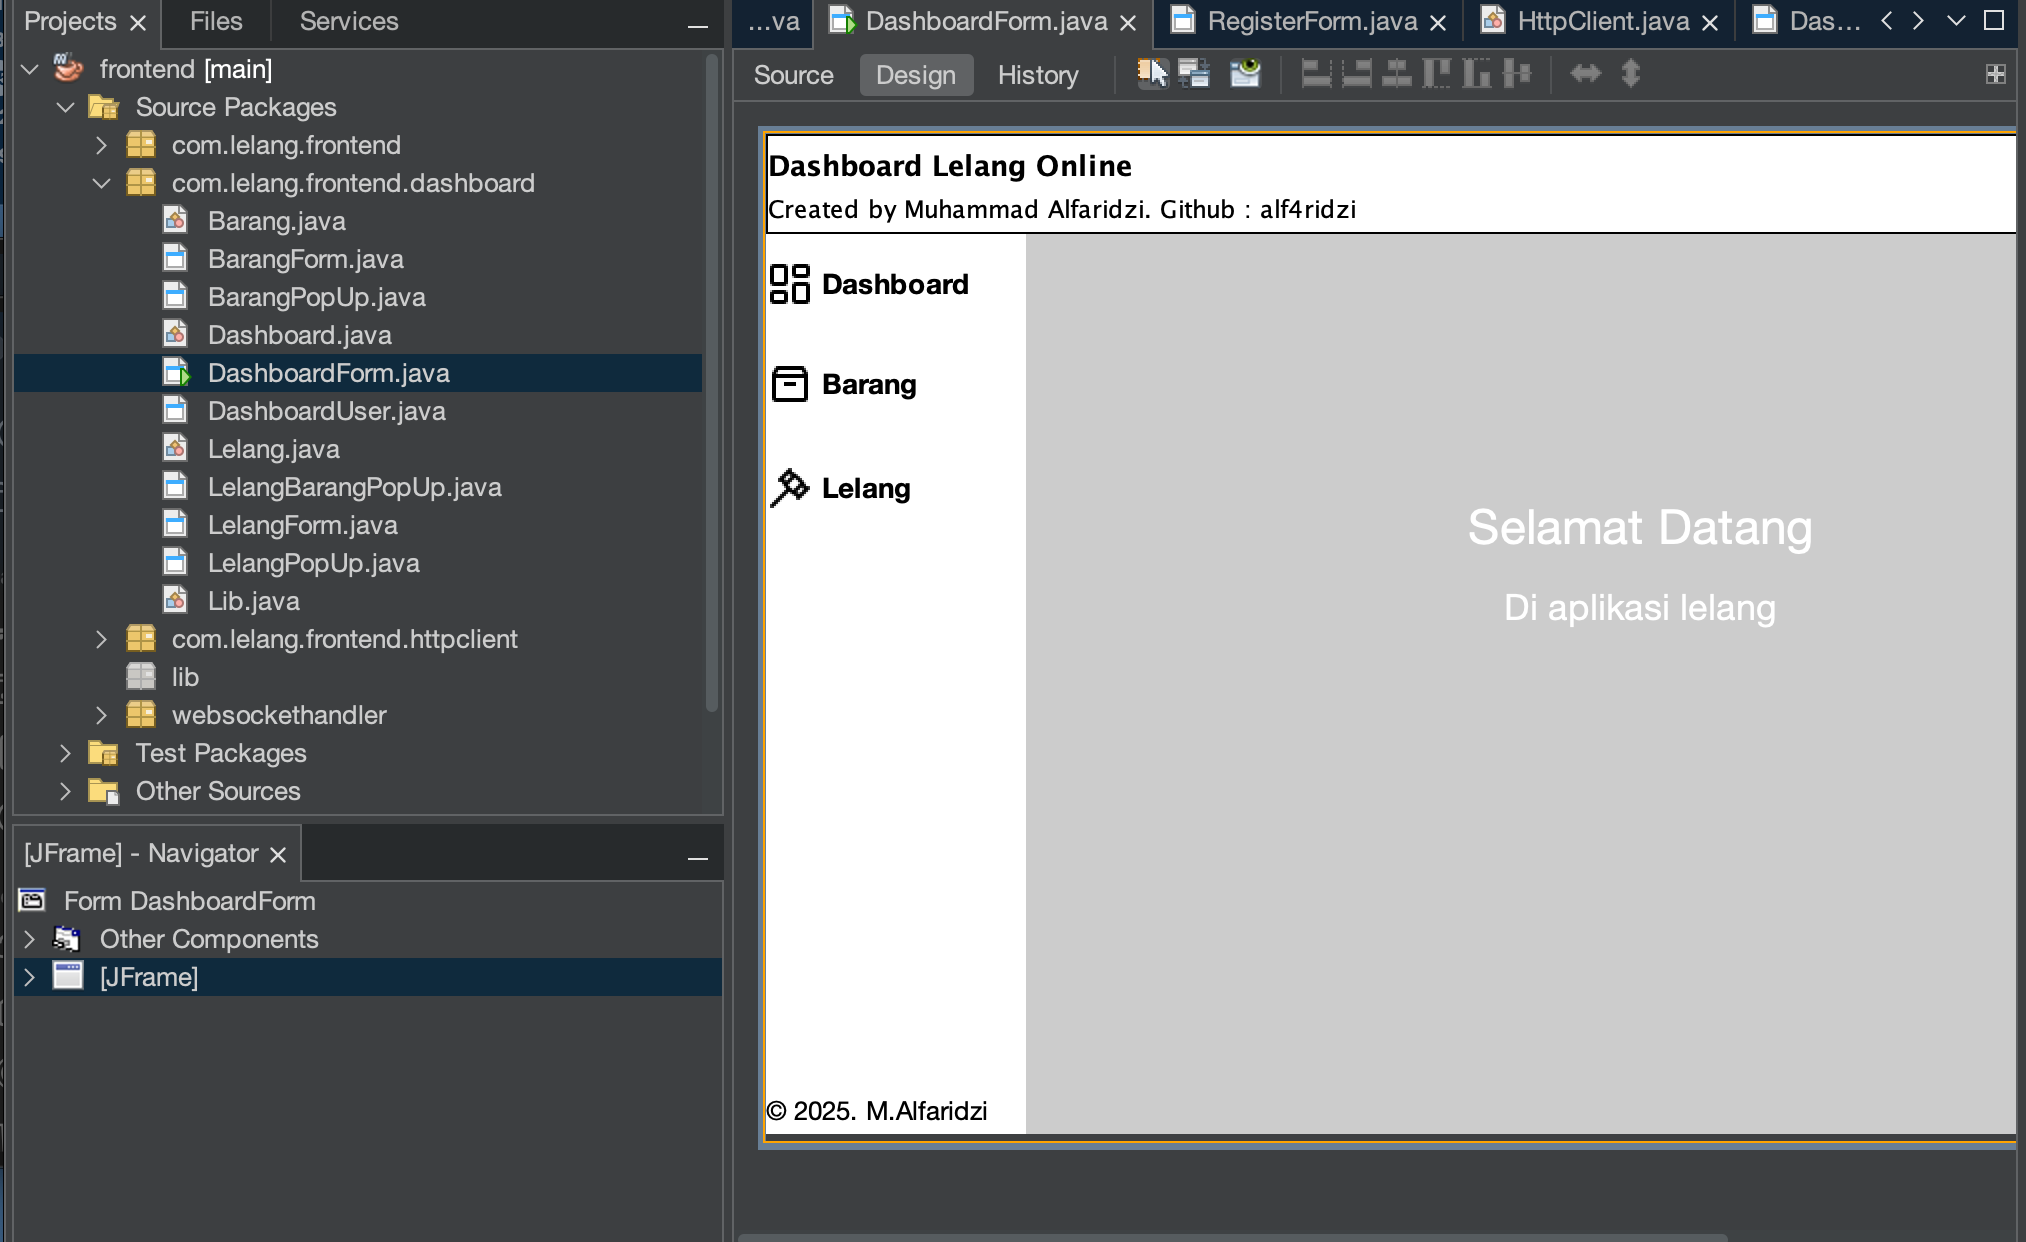The width and height of the screenshot is (2026, 1242).
Task: Select the © 2025. M.Alfaridzi footer label
Action: [x=877, y=1111]
